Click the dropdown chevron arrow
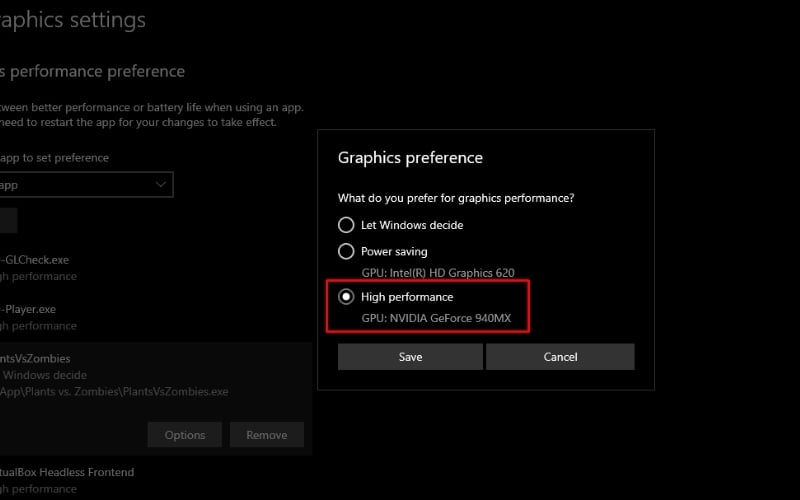The image size is (800, 500). coord(162,185)
